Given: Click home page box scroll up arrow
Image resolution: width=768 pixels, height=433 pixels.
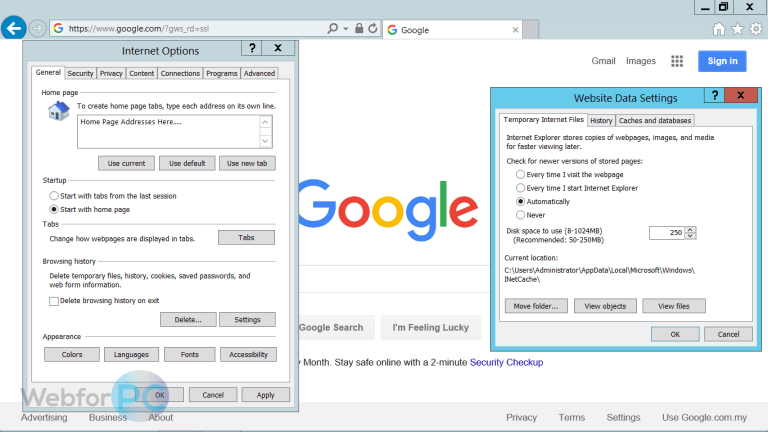Looking at the screenshot, I should coord(265,122).
